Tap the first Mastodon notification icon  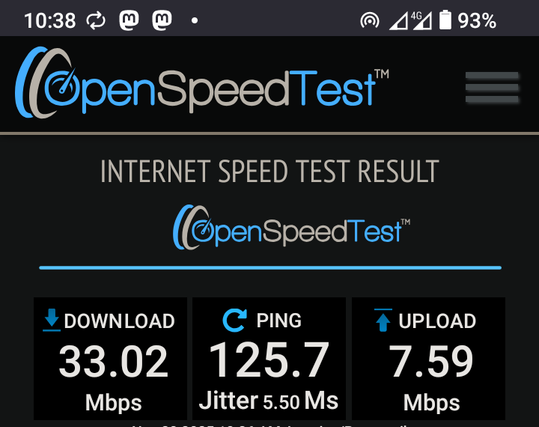pyautogui.click(x=129, y=20)
